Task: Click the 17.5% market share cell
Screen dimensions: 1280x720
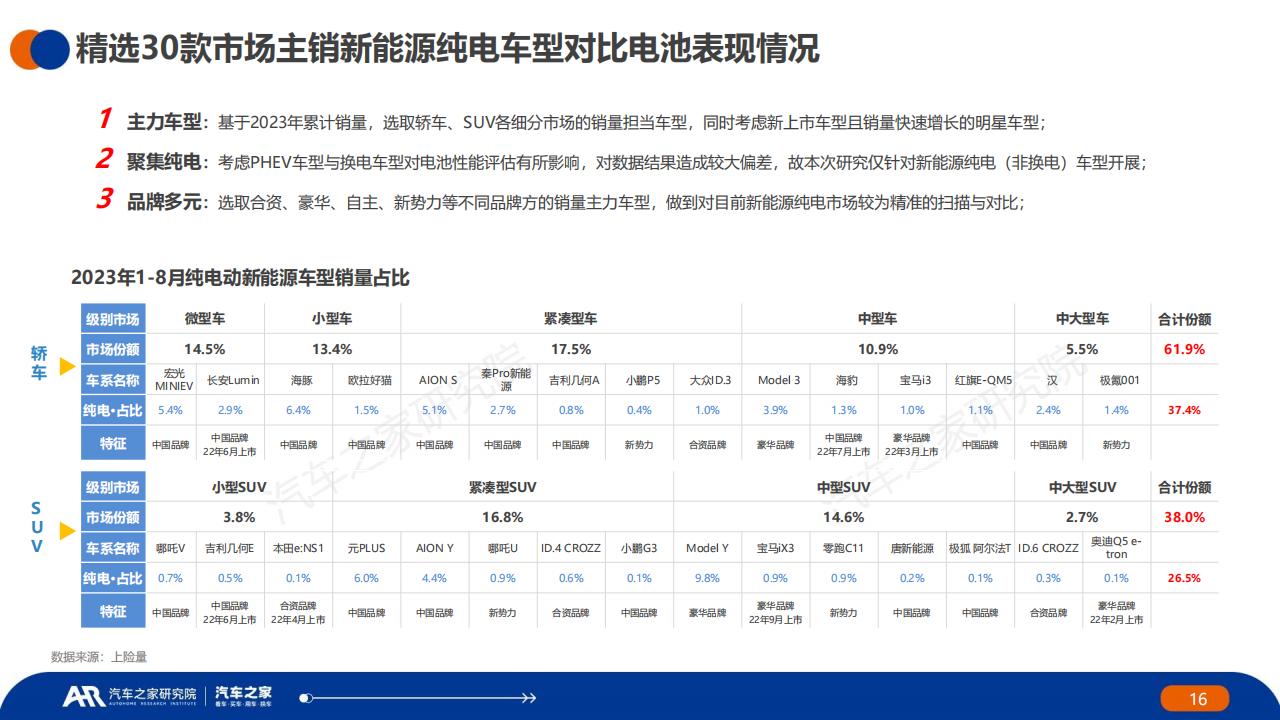Action: [x=571, y=349]
